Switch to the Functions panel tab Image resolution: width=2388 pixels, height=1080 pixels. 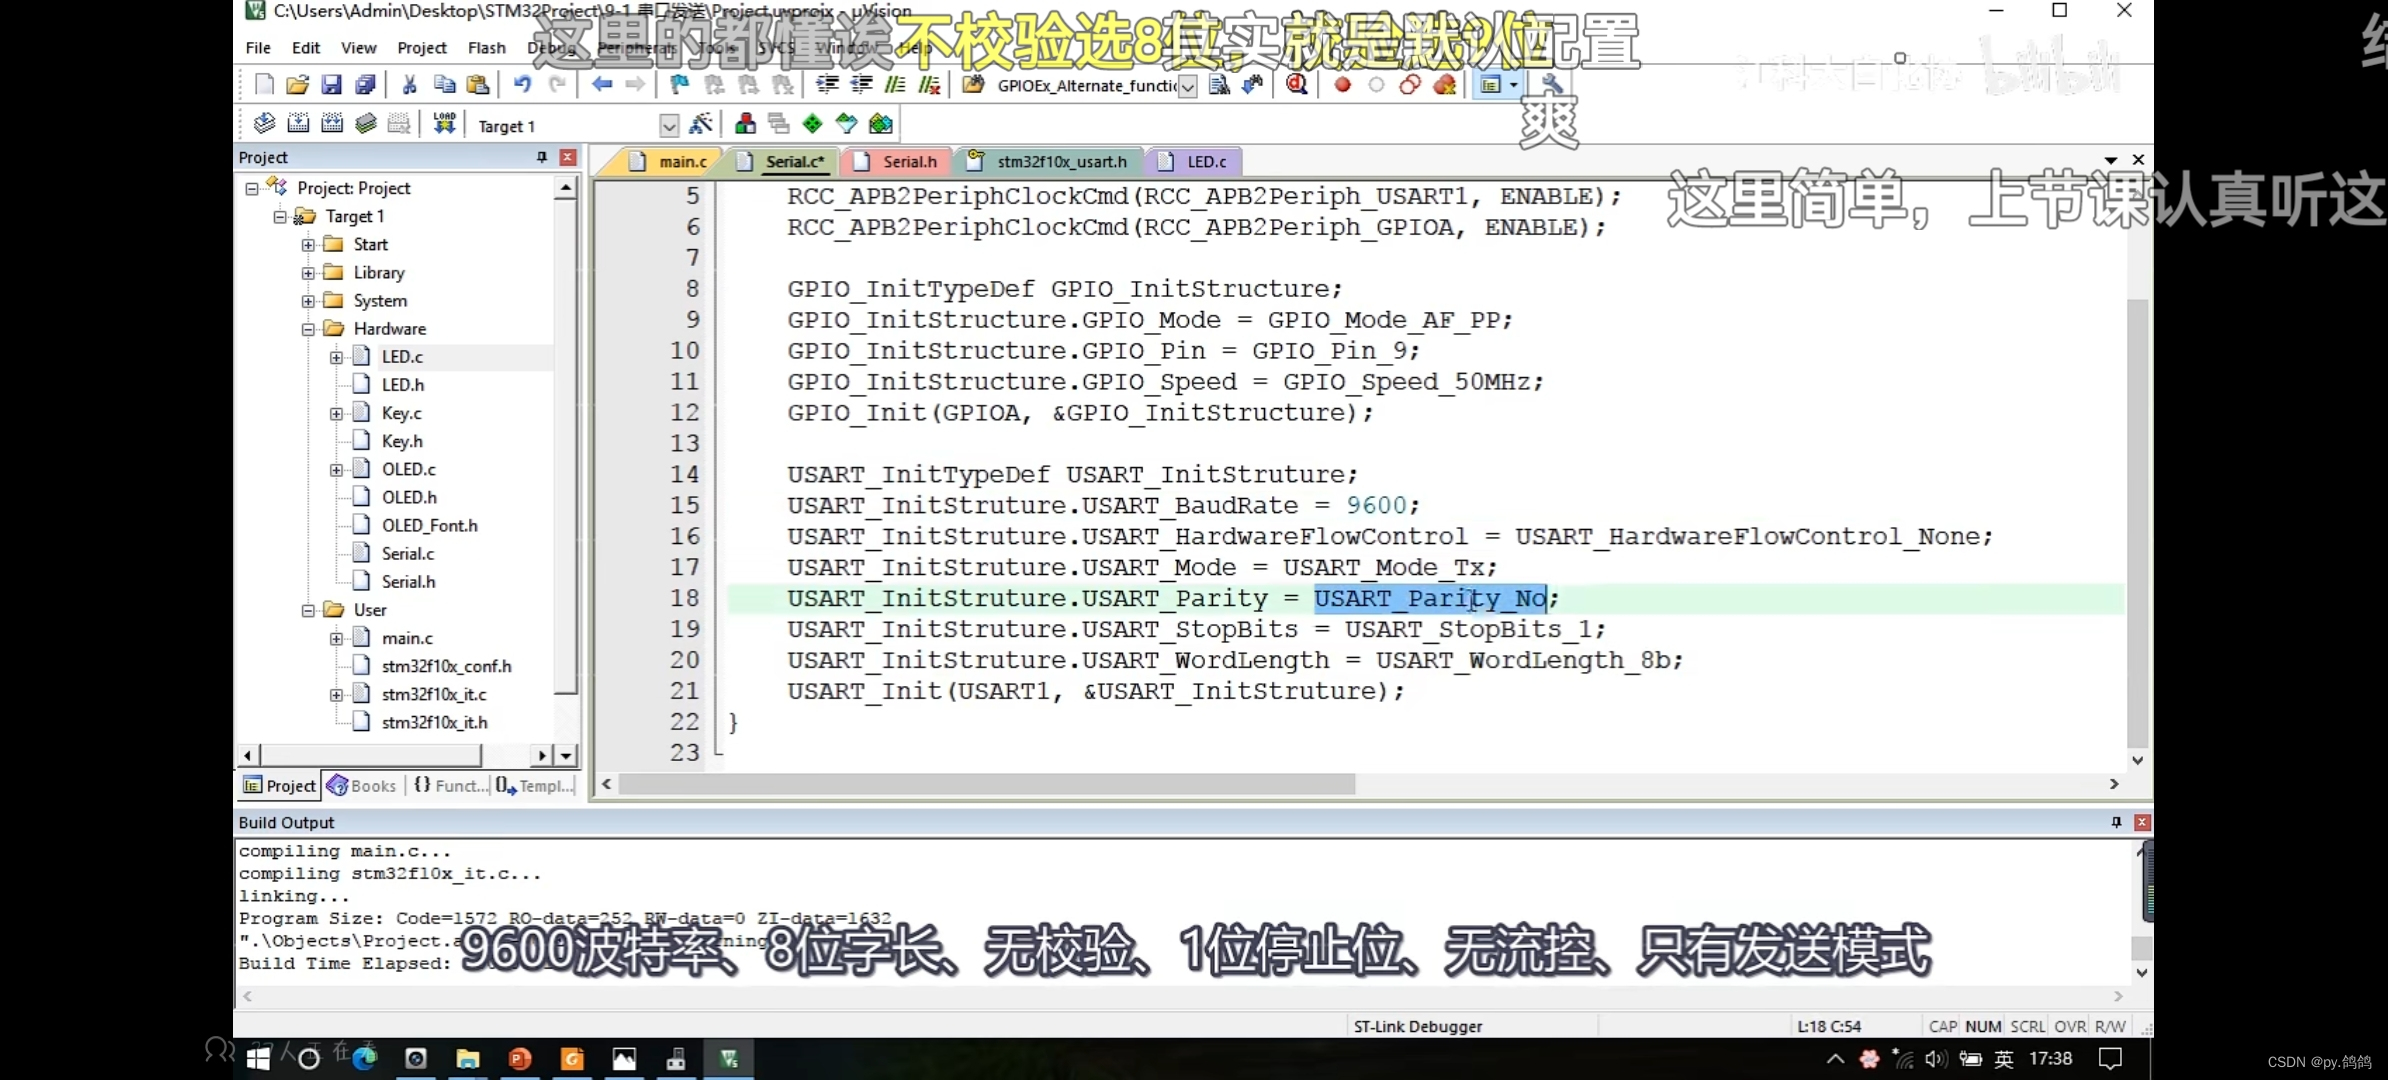click(x=450, y=786)
